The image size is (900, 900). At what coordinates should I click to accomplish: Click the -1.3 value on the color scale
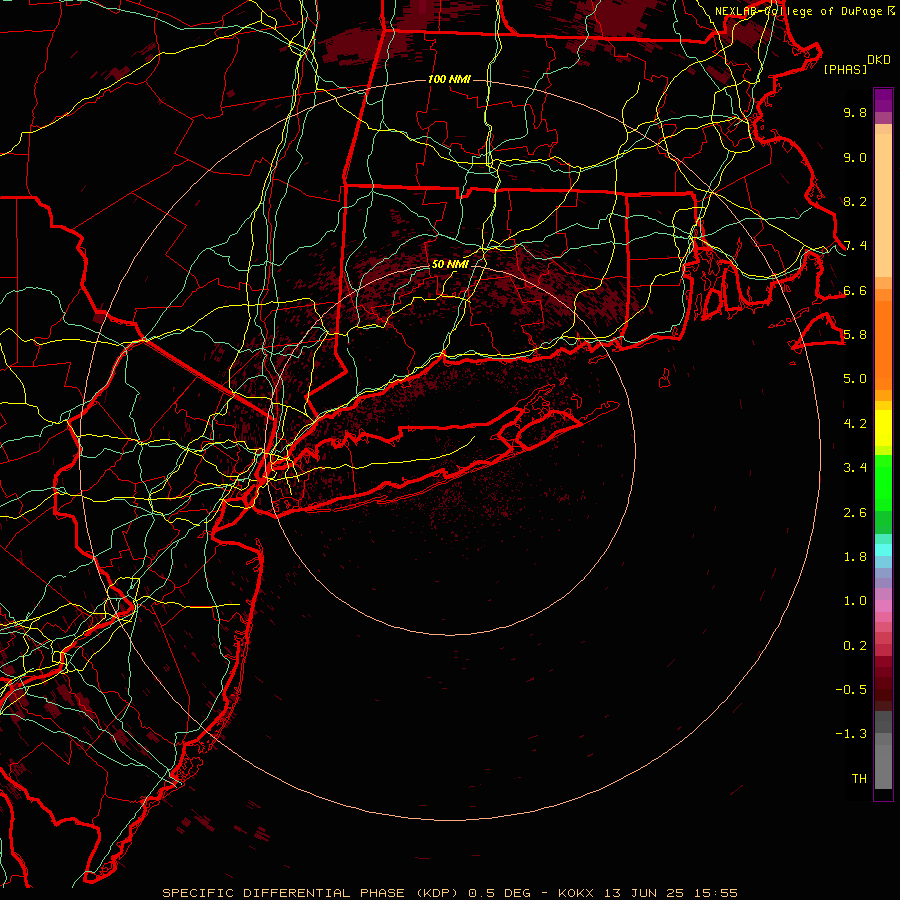(851, 734)
